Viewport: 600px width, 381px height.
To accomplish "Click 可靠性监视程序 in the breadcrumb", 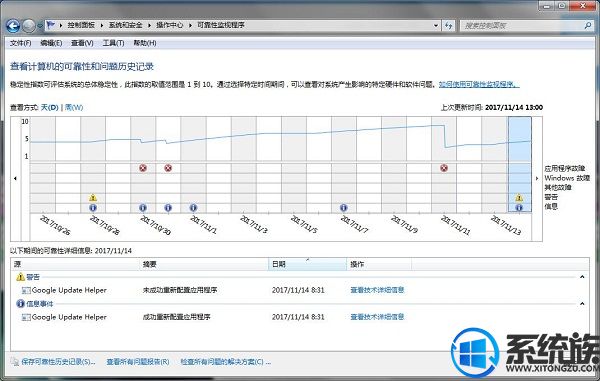I will point(221,25).
